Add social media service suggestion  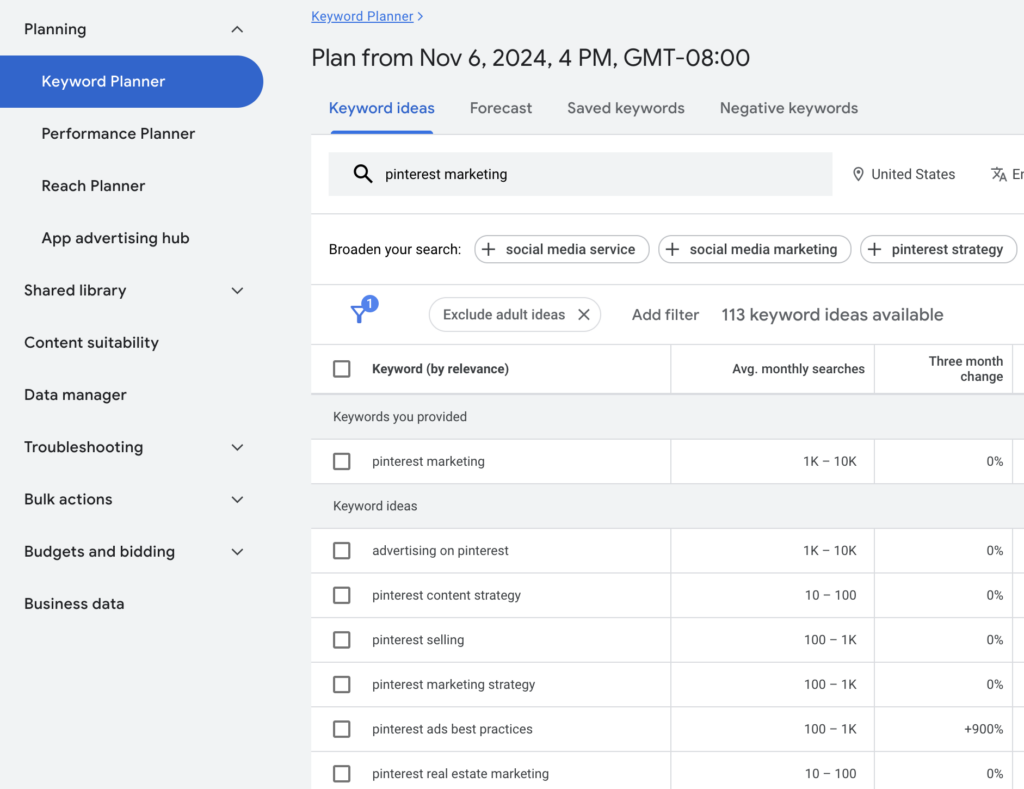coord(562,250)
